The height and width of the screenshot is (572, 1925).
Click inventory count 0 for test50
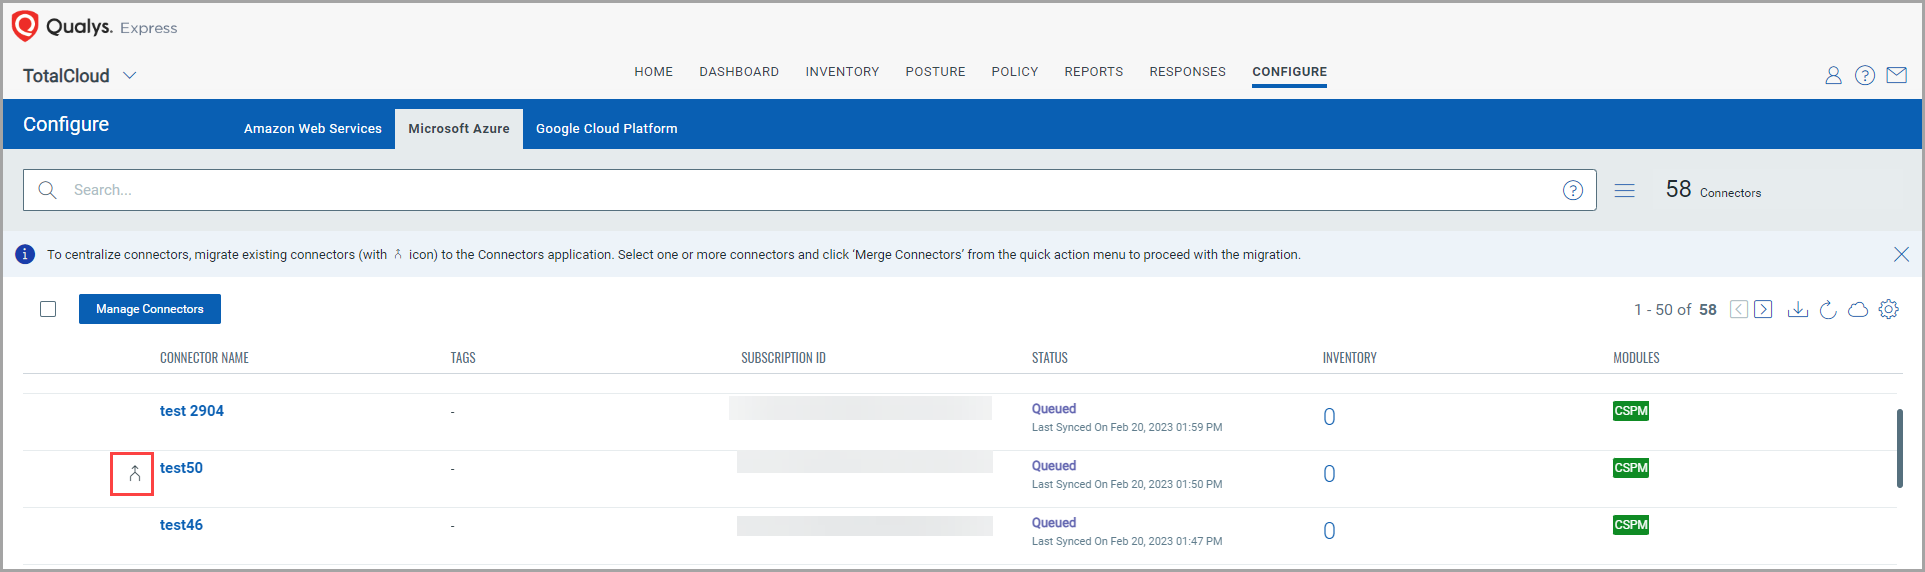pos(1329,474)
